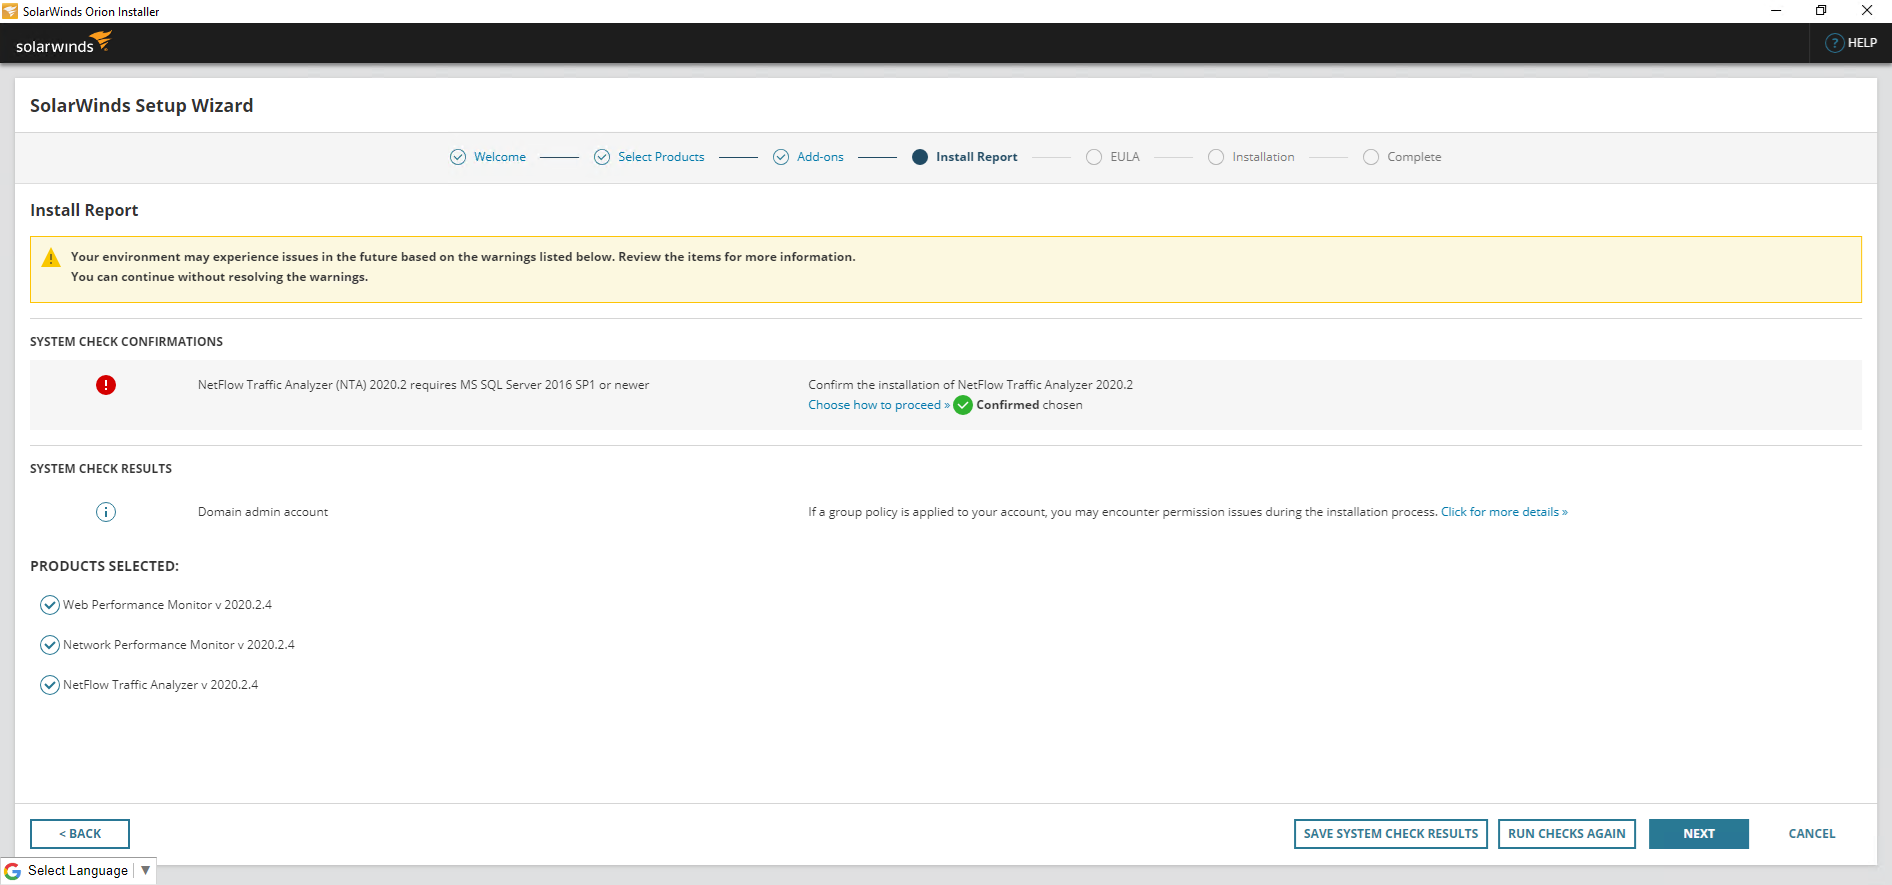Click the Confirmed chosen status text
This screenshot has height=885, width=1892.
click(1029, 405)
